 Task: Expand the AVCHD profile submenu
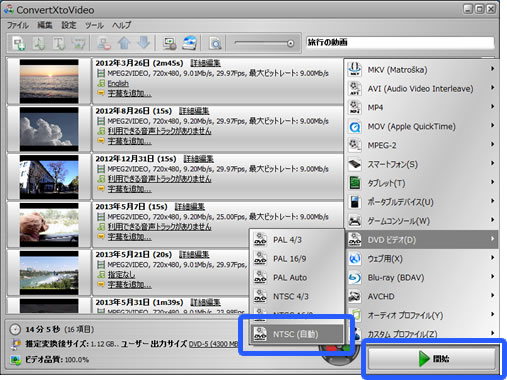point(422,296)
